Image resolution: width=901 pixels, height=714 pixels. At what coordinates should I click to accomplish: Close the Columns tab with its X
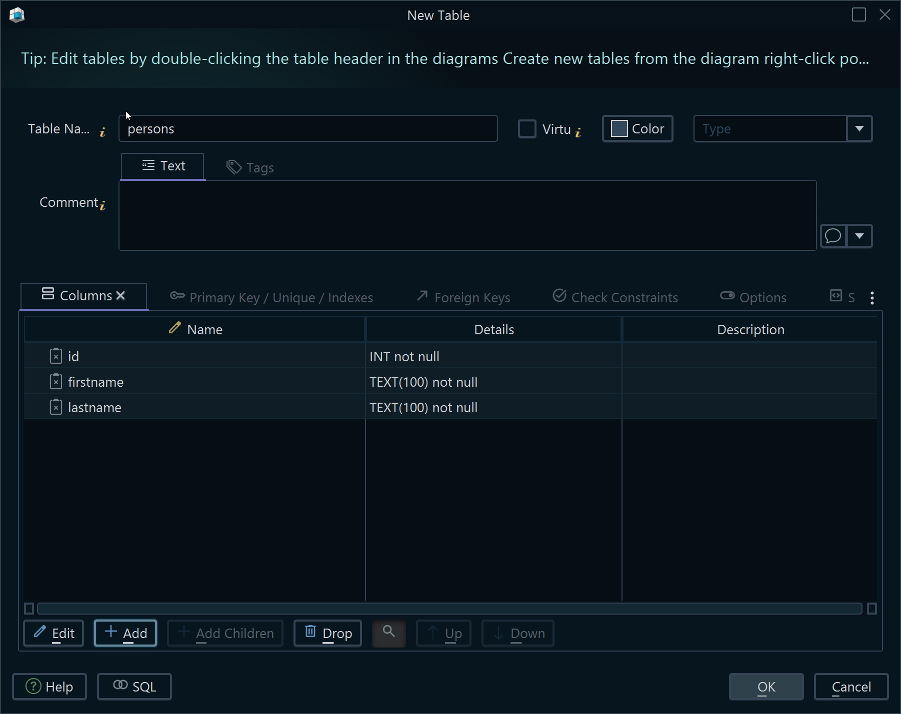(121, 295)
